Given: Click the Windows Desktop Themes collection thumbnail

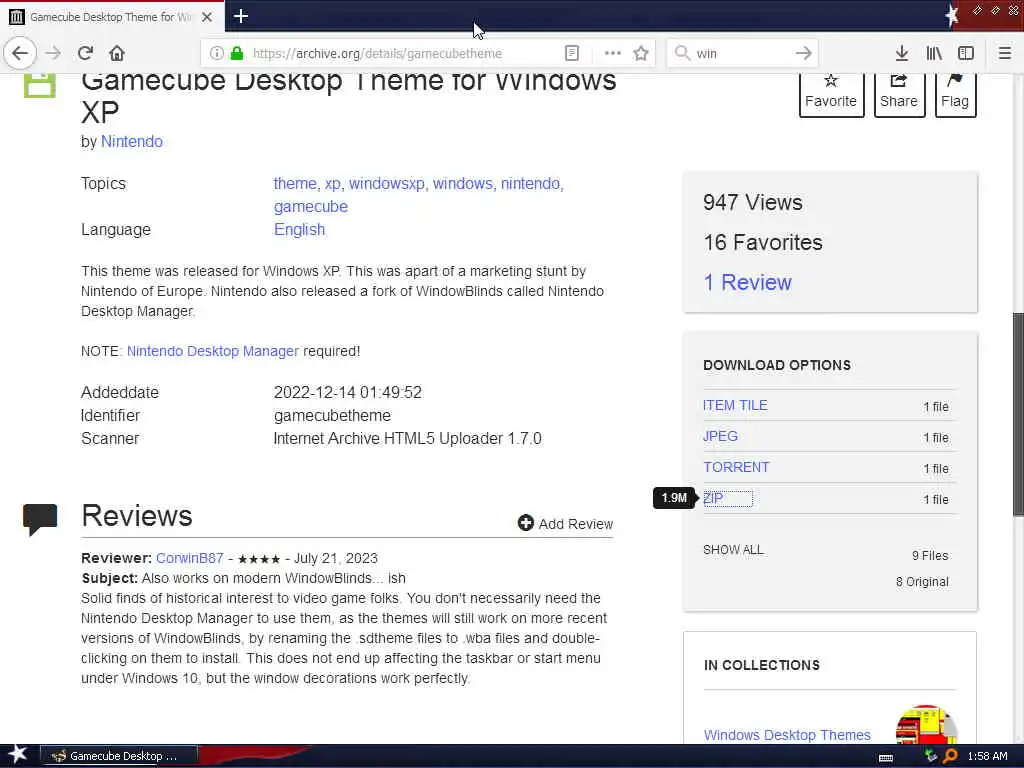Looking at the screenshot, I should click(926, 725).
